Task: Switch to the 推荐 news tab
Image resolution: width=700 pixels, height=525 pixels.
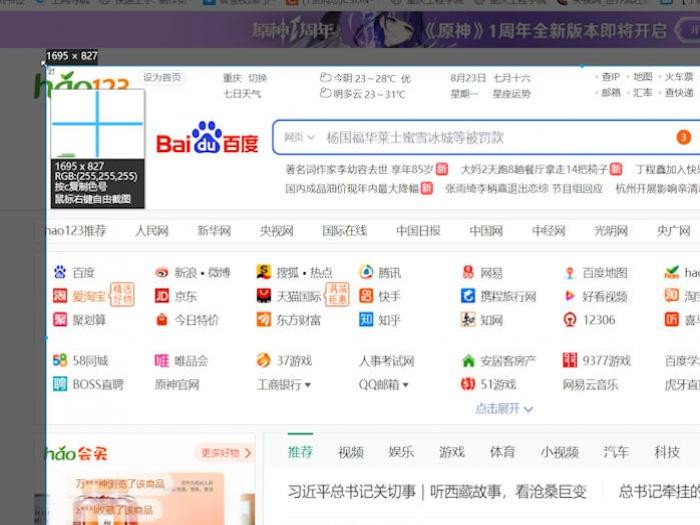Action: point(300,452)
